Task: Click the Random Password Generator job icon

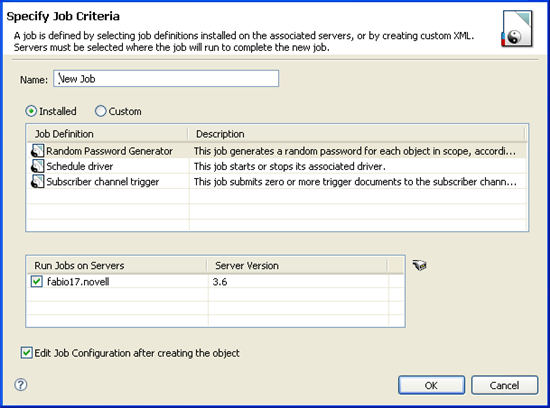Action: pyautogui.click(x=38, y=151)
